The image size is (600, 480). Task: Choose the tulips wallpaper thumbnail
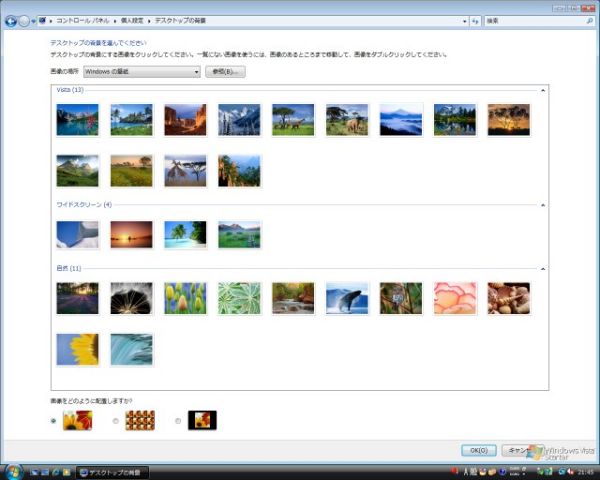click(x=185, y=298)
